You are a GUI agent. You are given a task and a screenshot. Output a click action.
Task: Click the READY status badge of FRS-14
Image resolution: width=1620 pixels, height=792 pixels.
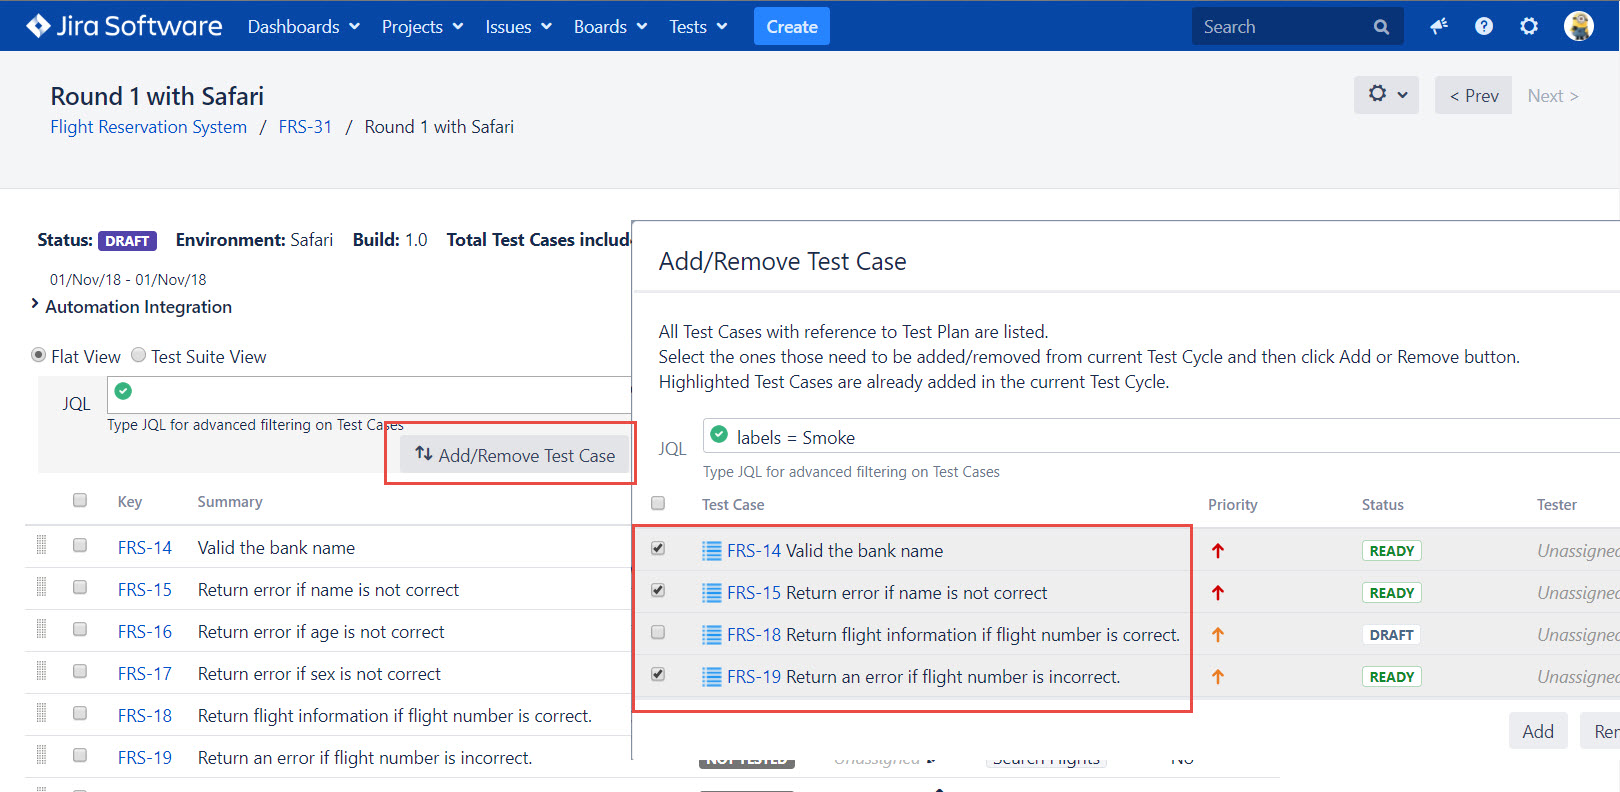[1391, 551]
